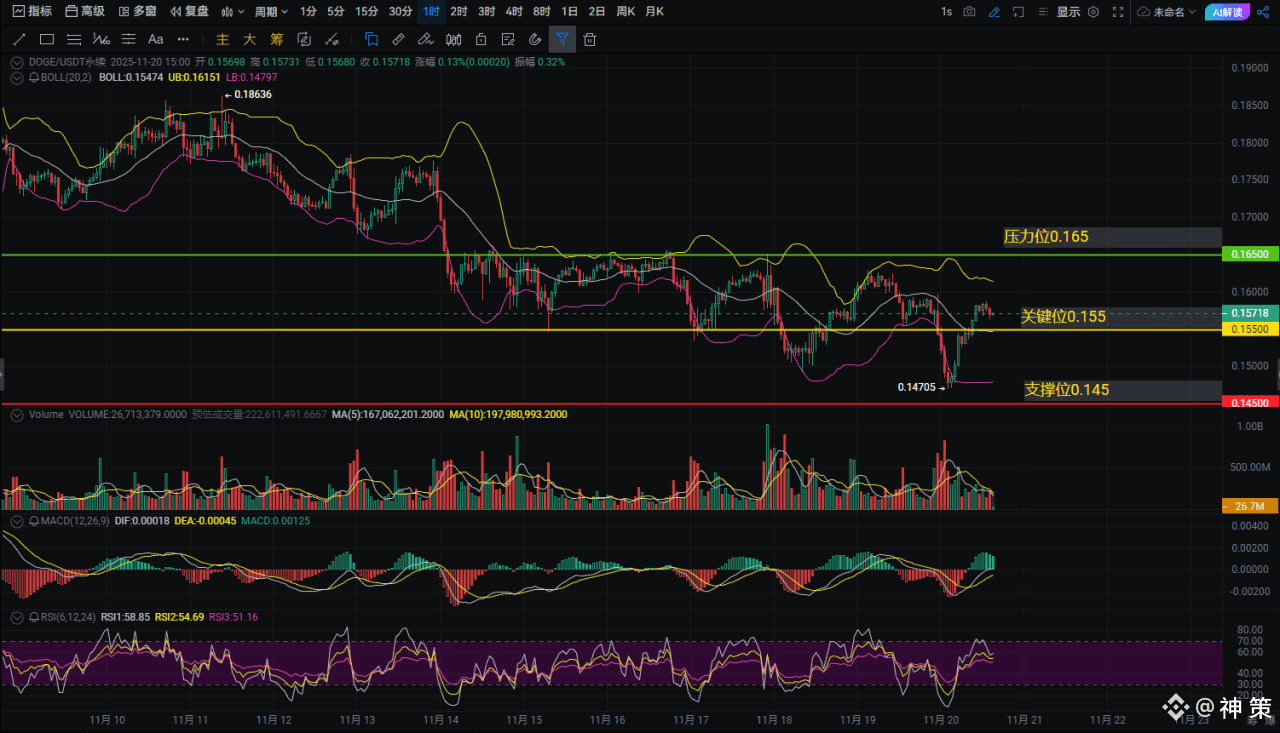Toggle the MACD indicator alert bell
The height and width of the screenshot is (733, 1280).
tap(34, 522)
